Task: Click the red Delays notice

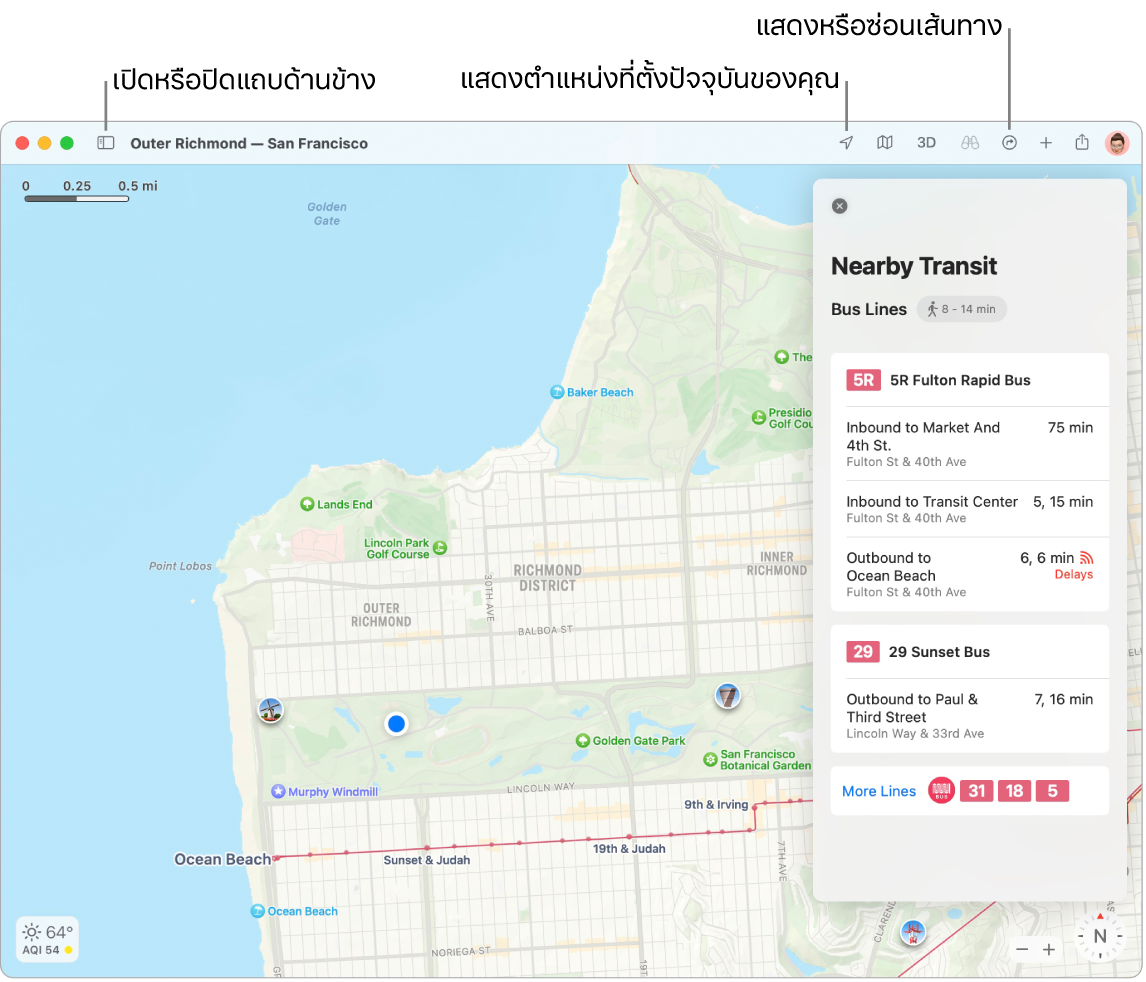Action: pos(1074,574)
